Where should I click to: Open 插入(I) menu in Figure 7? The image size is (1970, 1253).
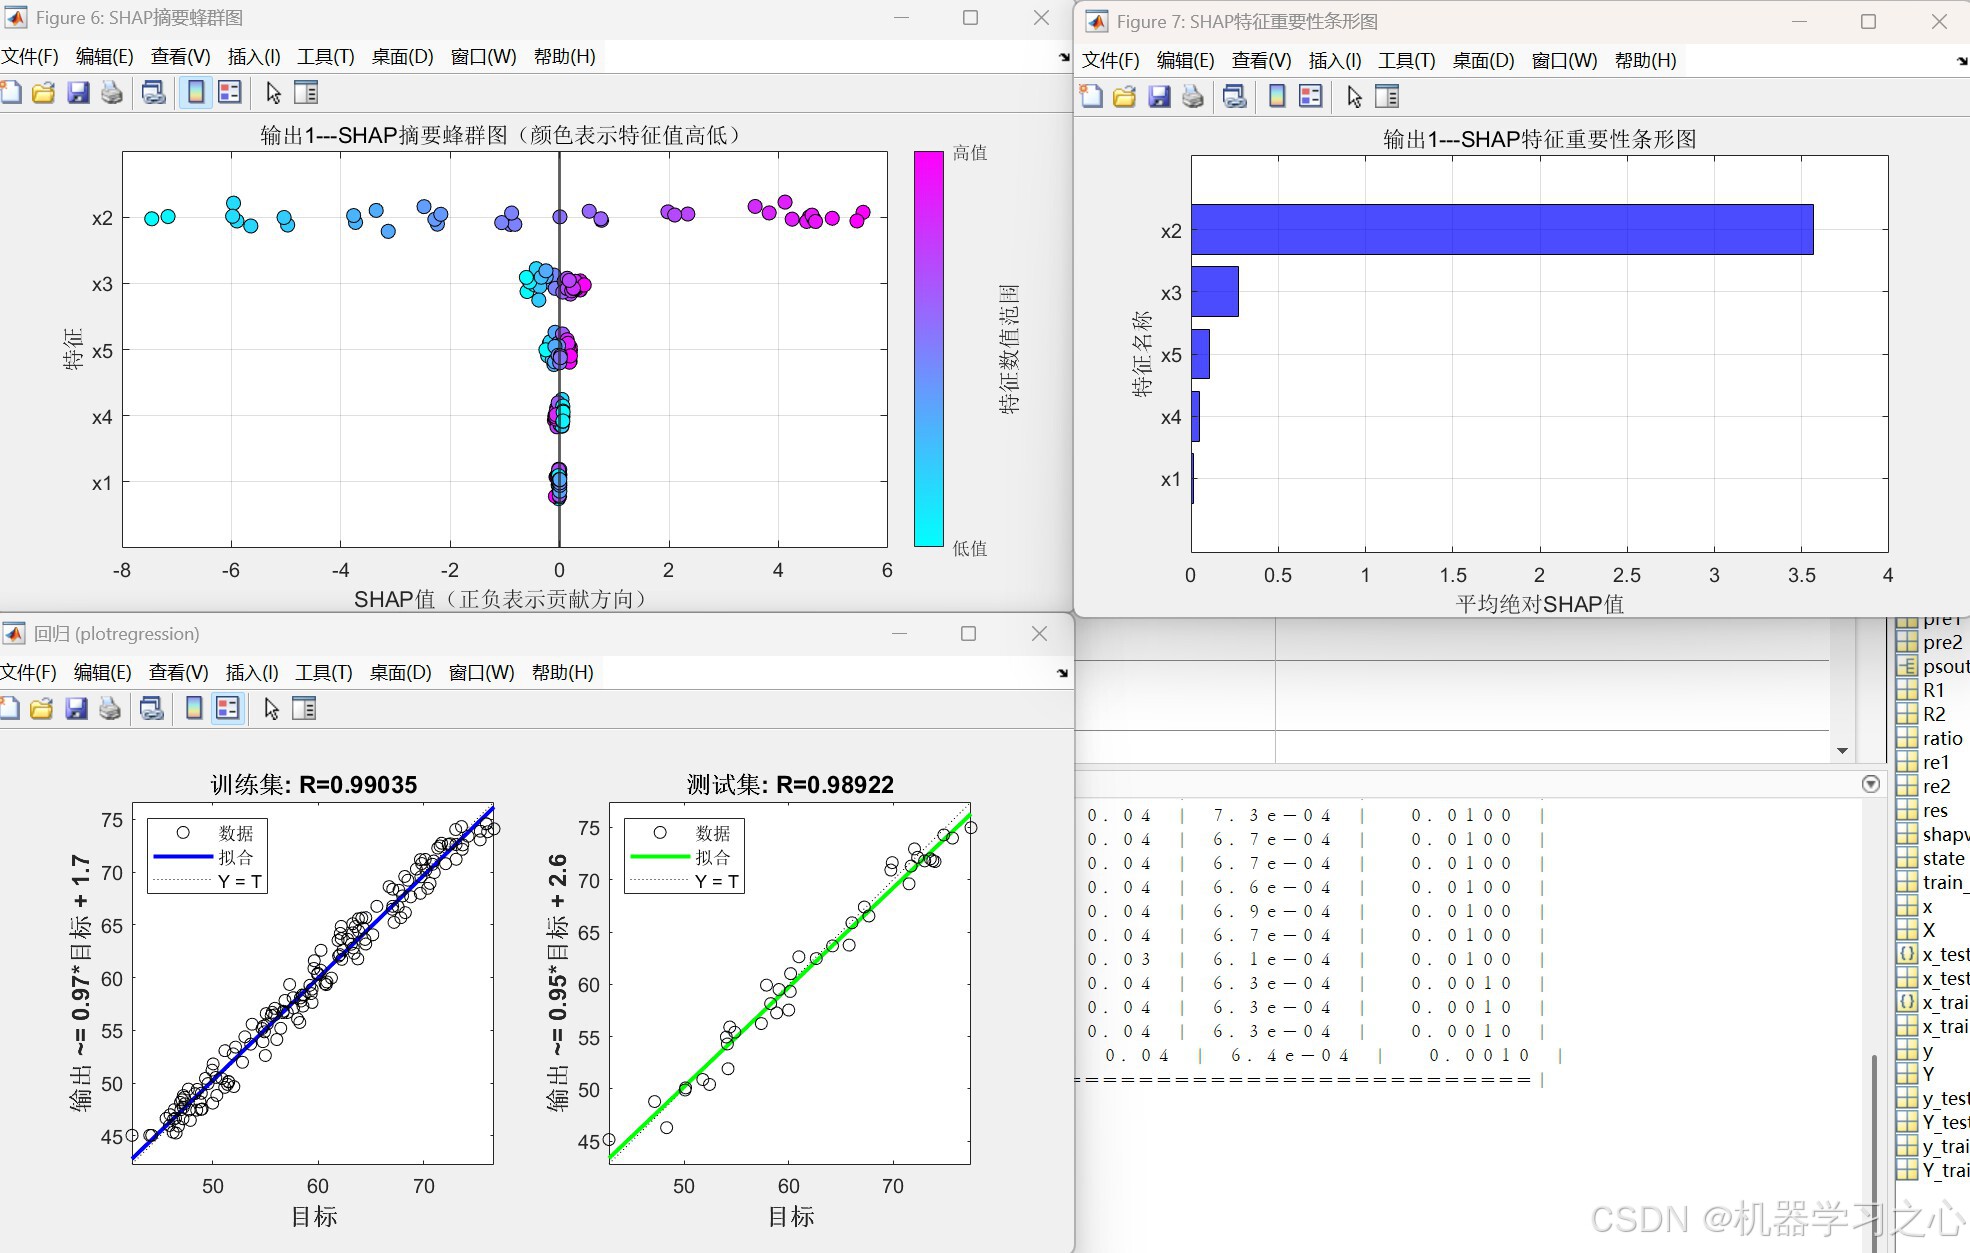pos(1334,61)
